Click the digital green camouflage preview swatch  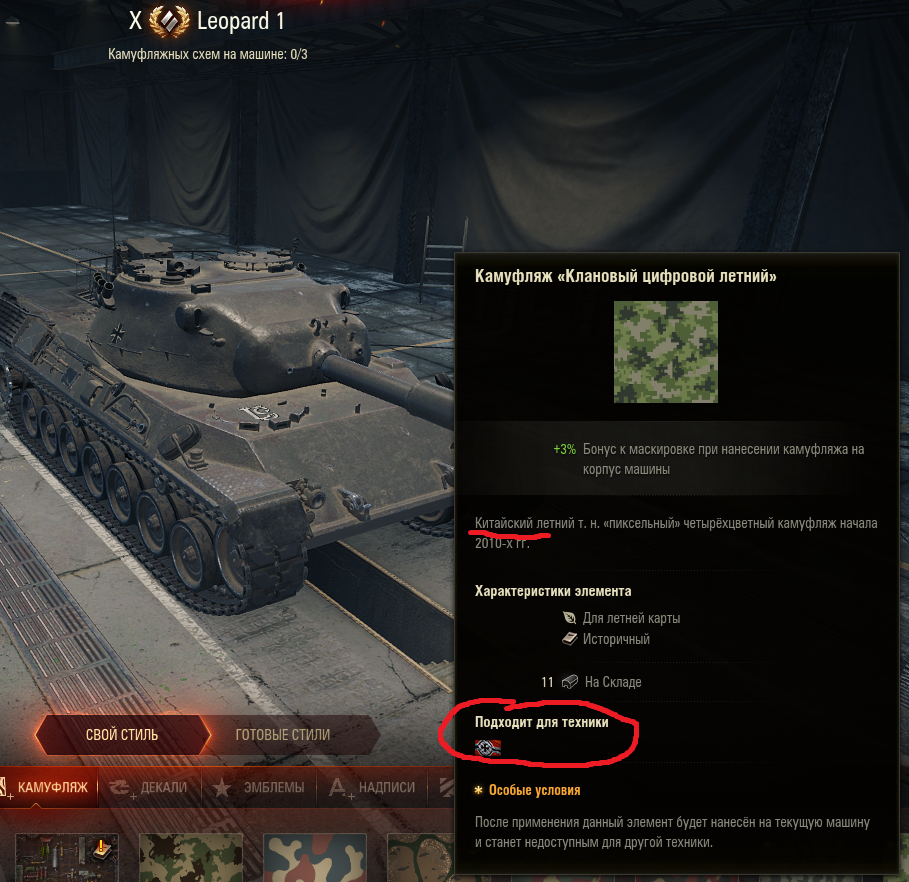click(666, 352)
